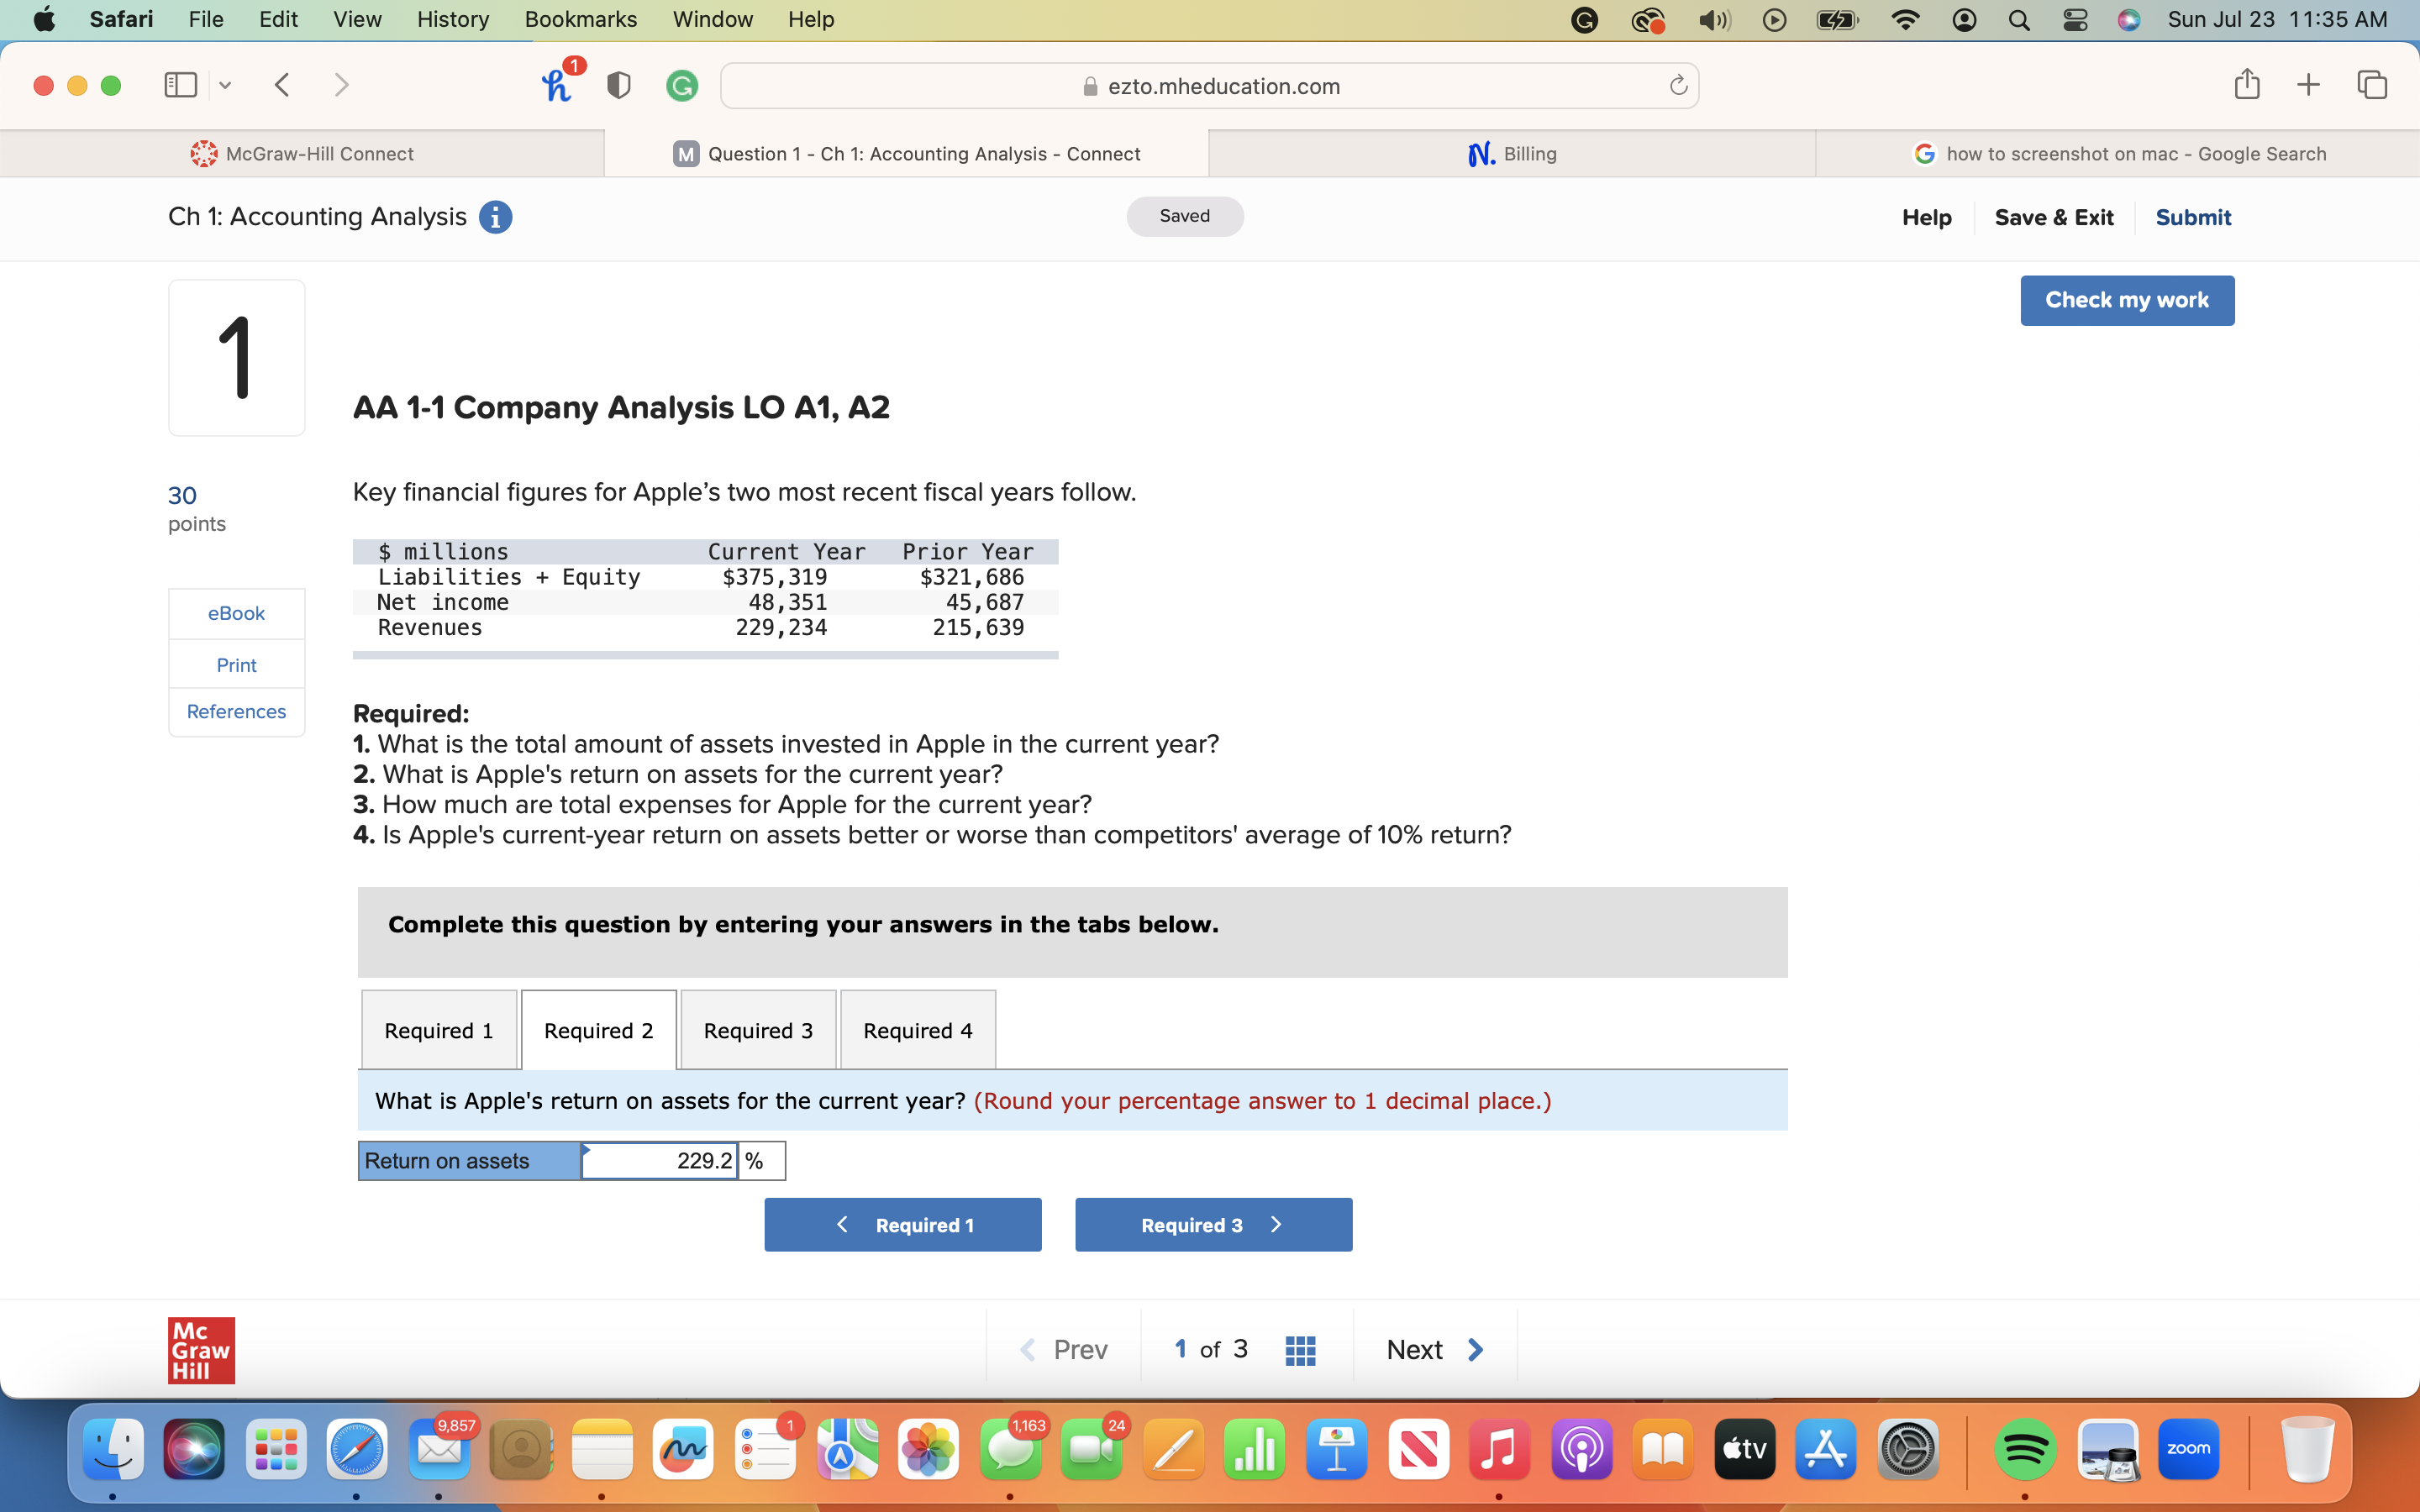
Task: Open the History menu
Action: 452,19
